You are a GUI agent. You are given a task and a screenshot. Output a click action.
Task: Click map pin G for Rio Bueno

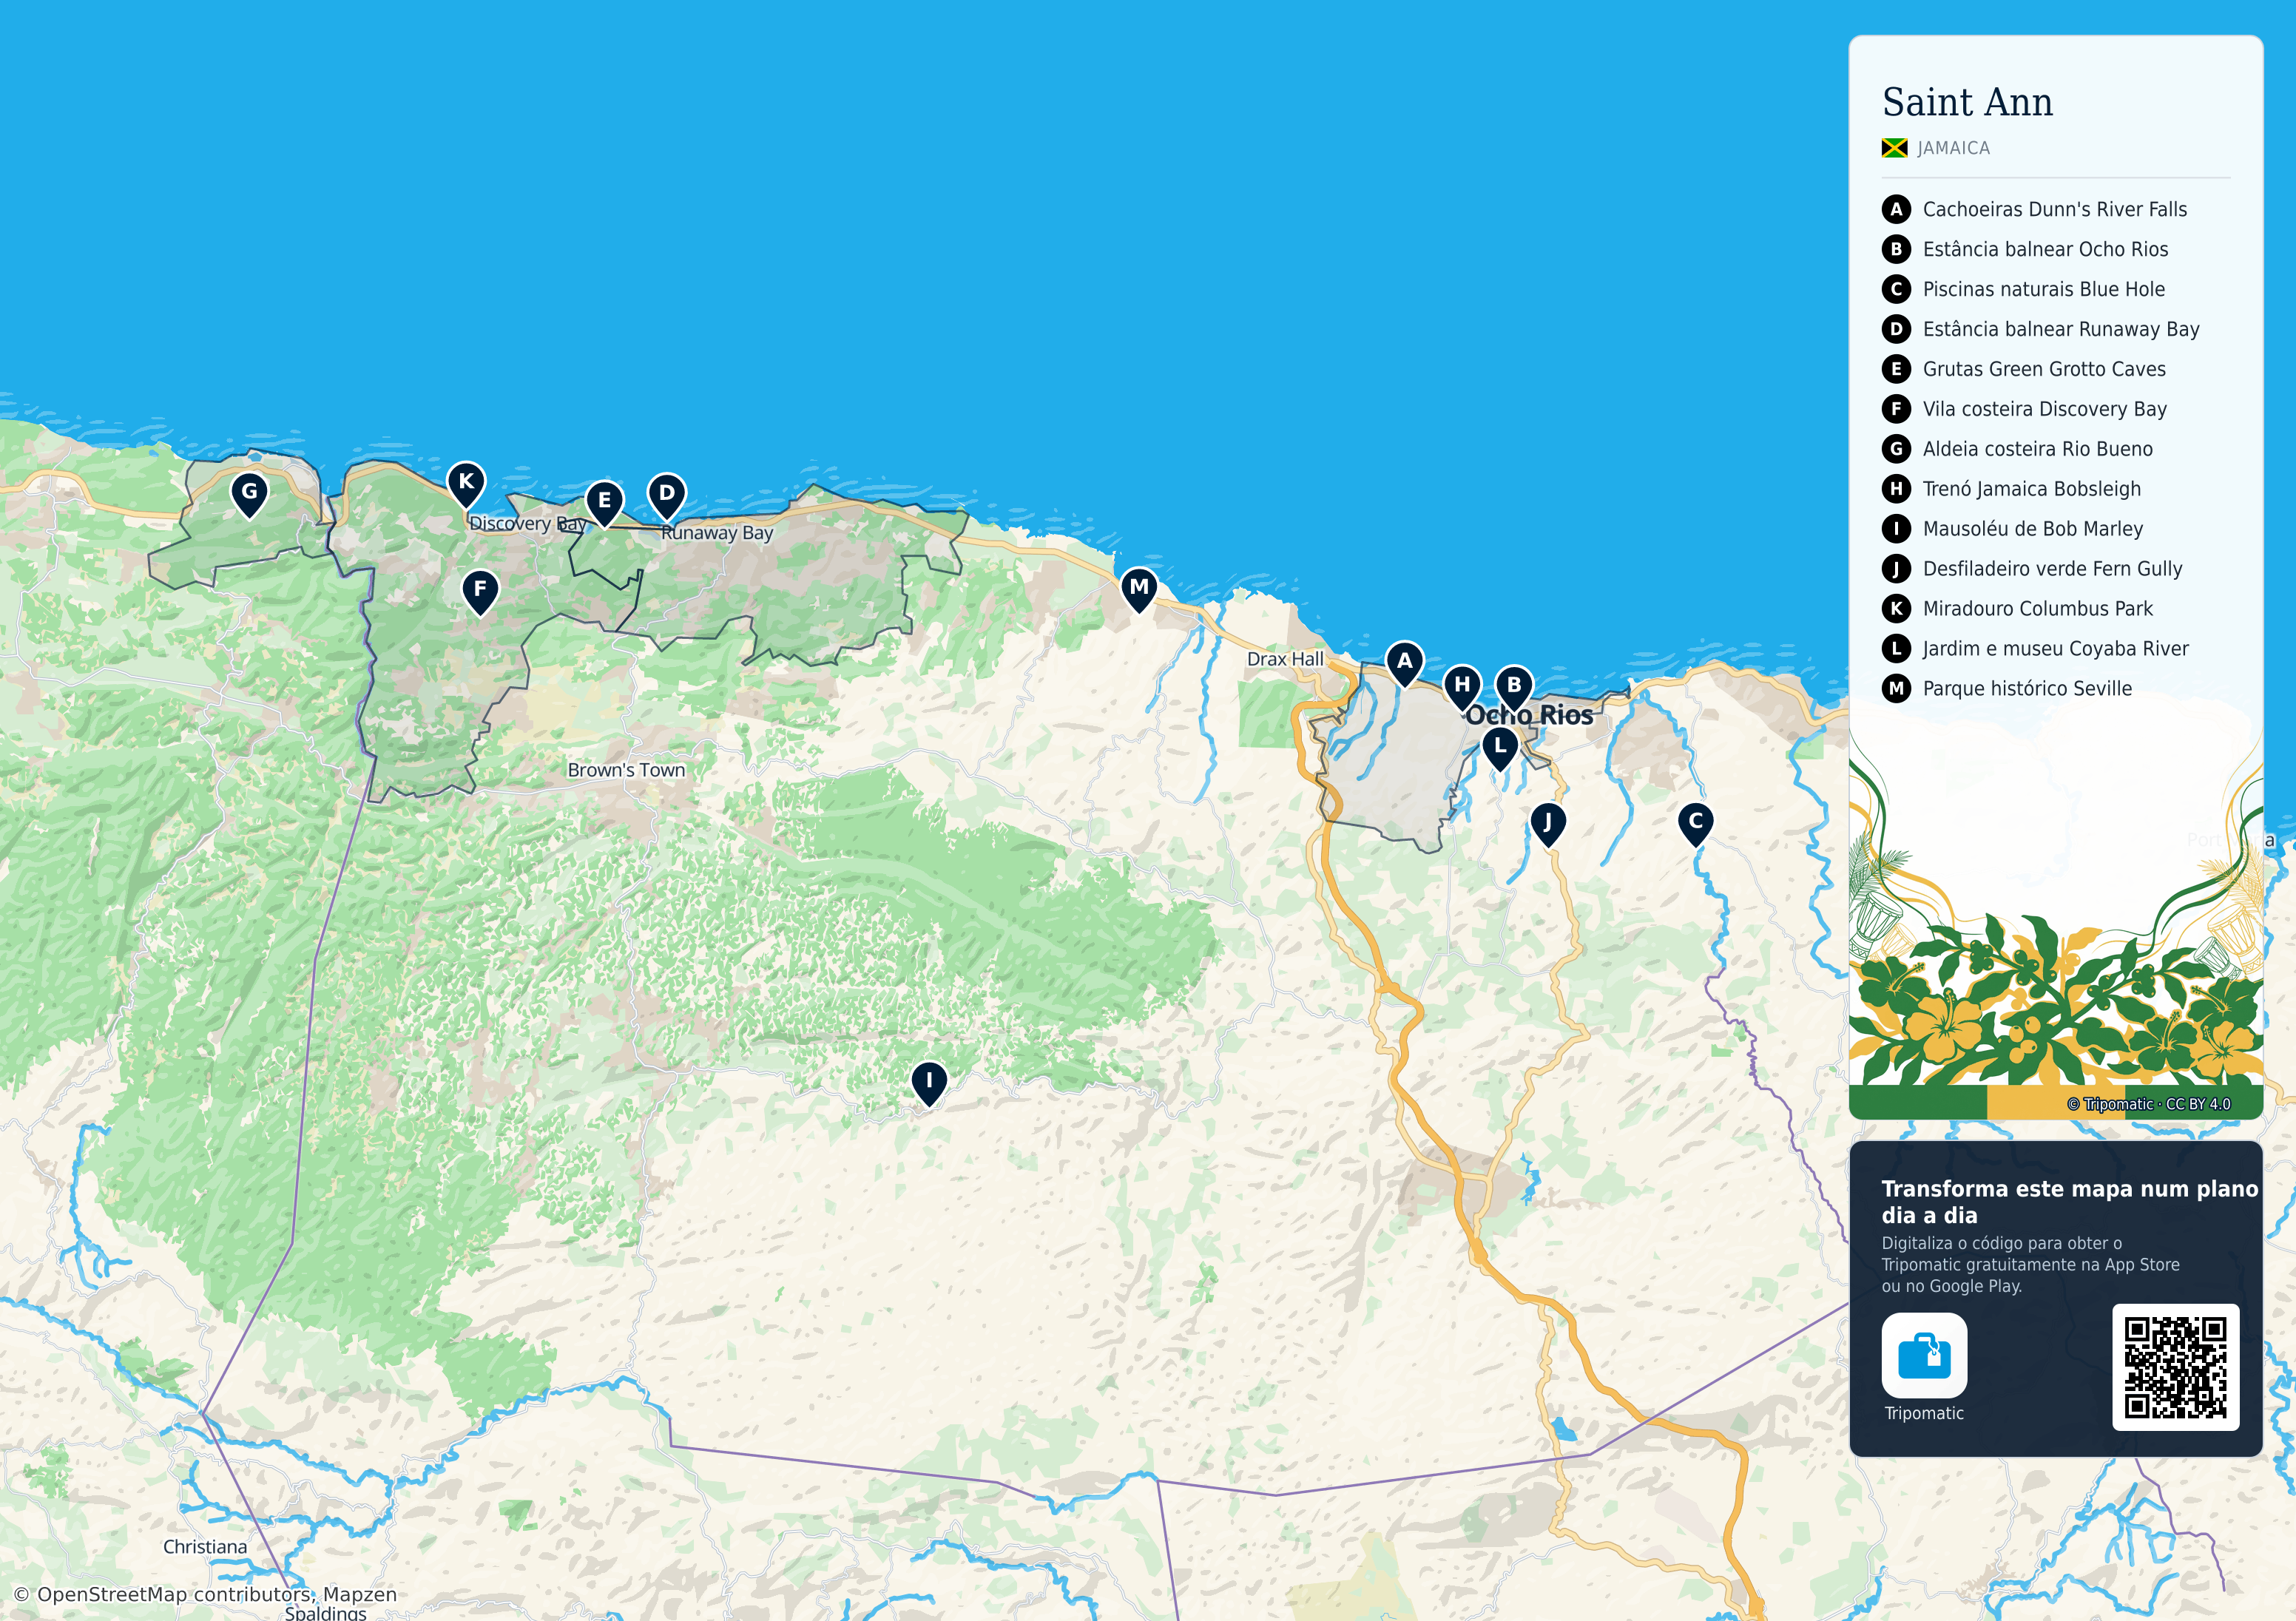click(x=249, y=494)
